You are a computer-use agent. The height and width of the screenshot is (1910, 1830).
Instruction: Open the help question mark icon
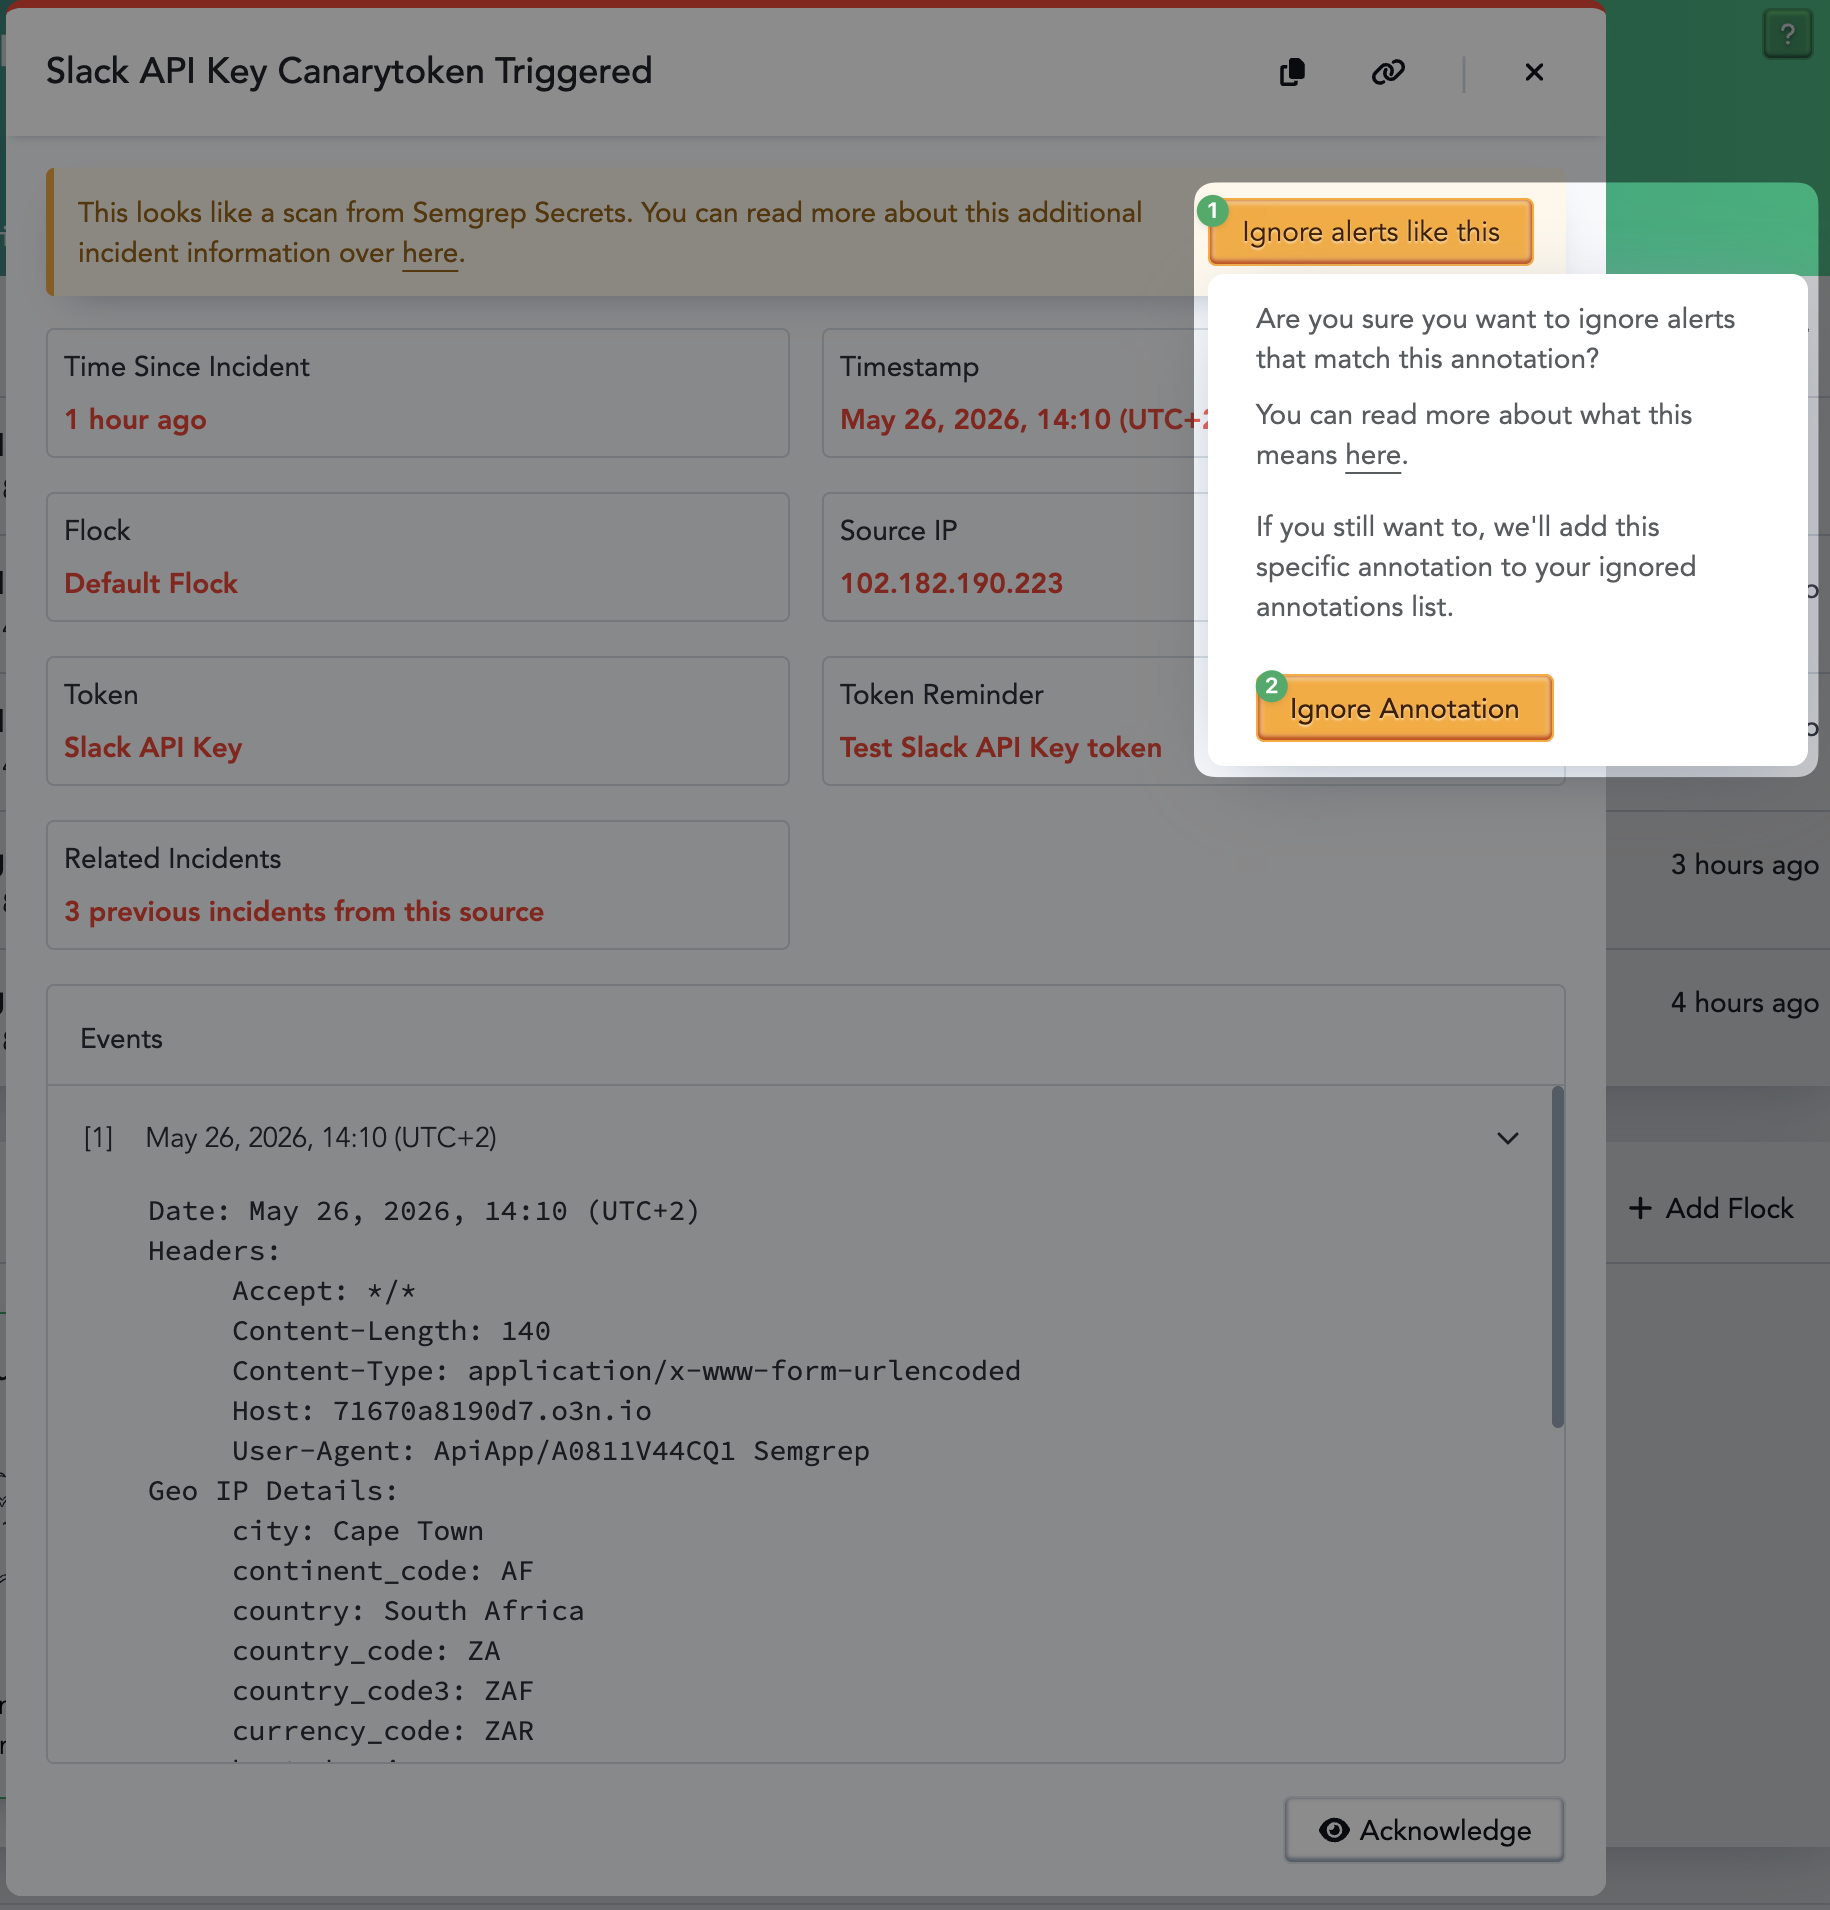point(1787,35)
